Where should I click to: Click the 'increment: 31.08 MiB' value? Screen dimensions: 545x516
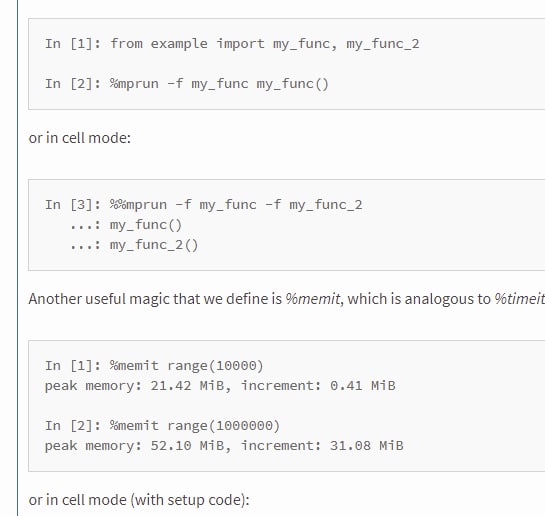tap(322, 446)
